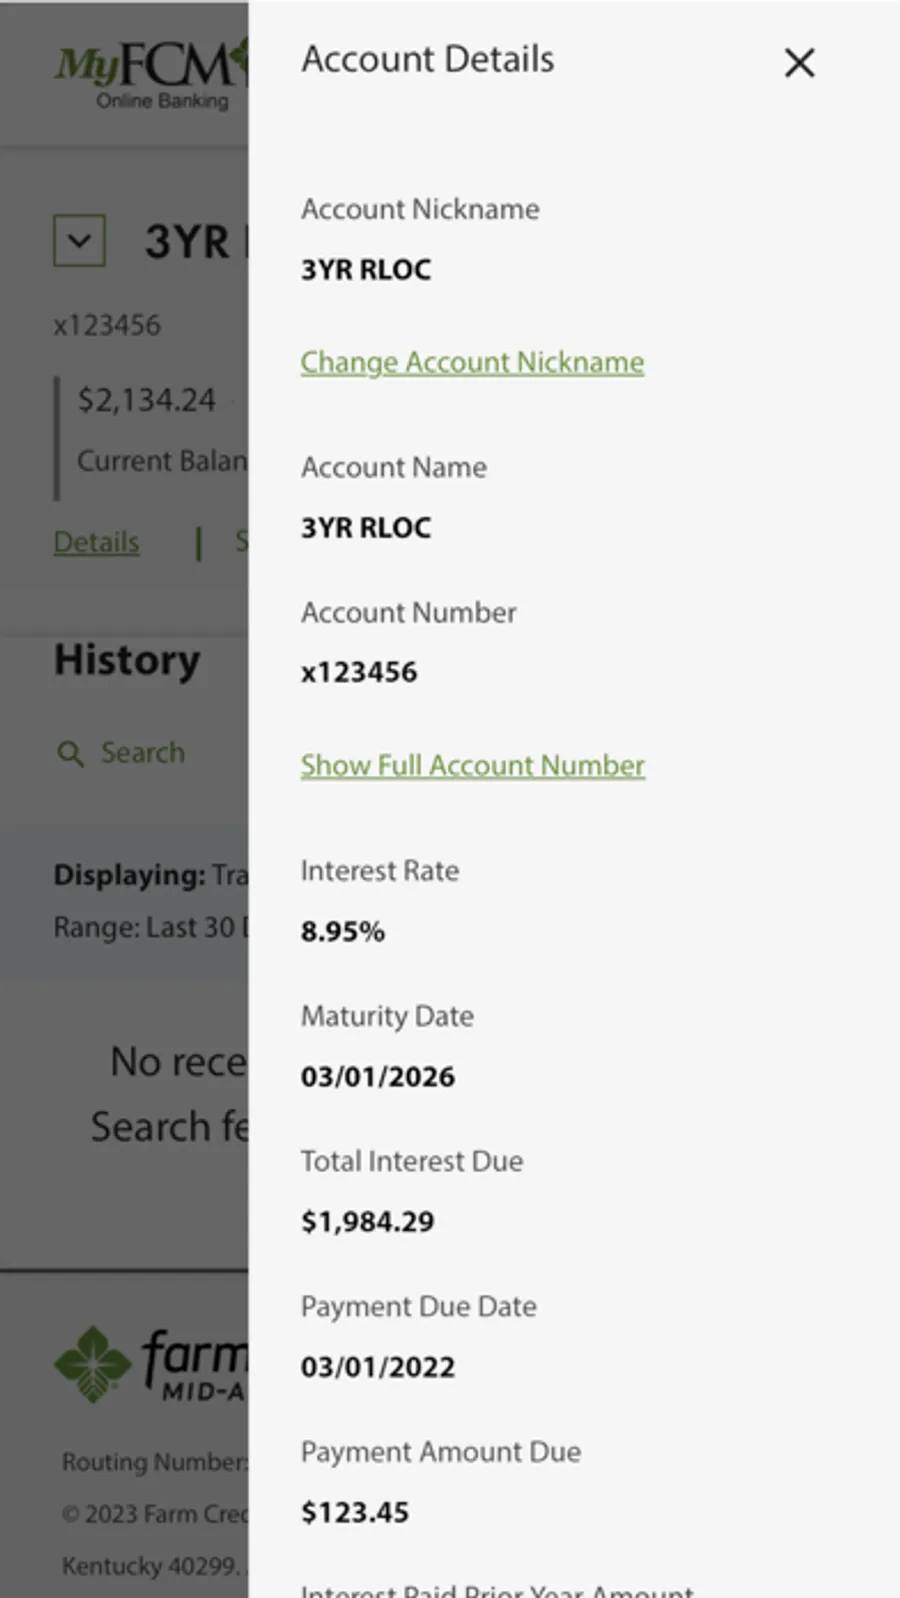
Task: Select the Account Name 3YR RLOC value
Action: click(366, 527)
